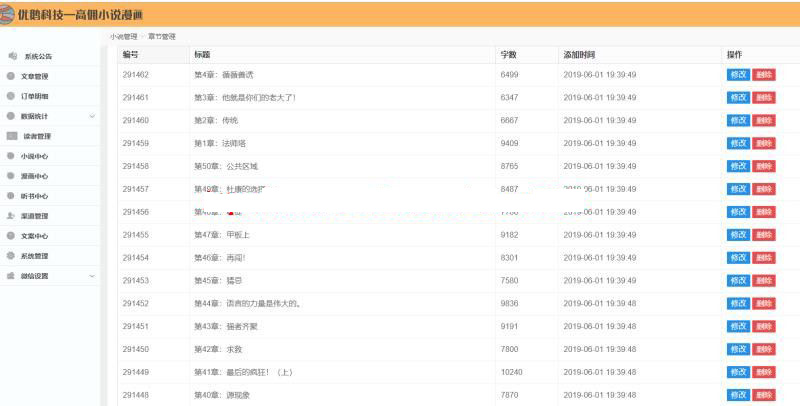
Task: Click the 微信设置 chart icon
Action: (11, 276)
